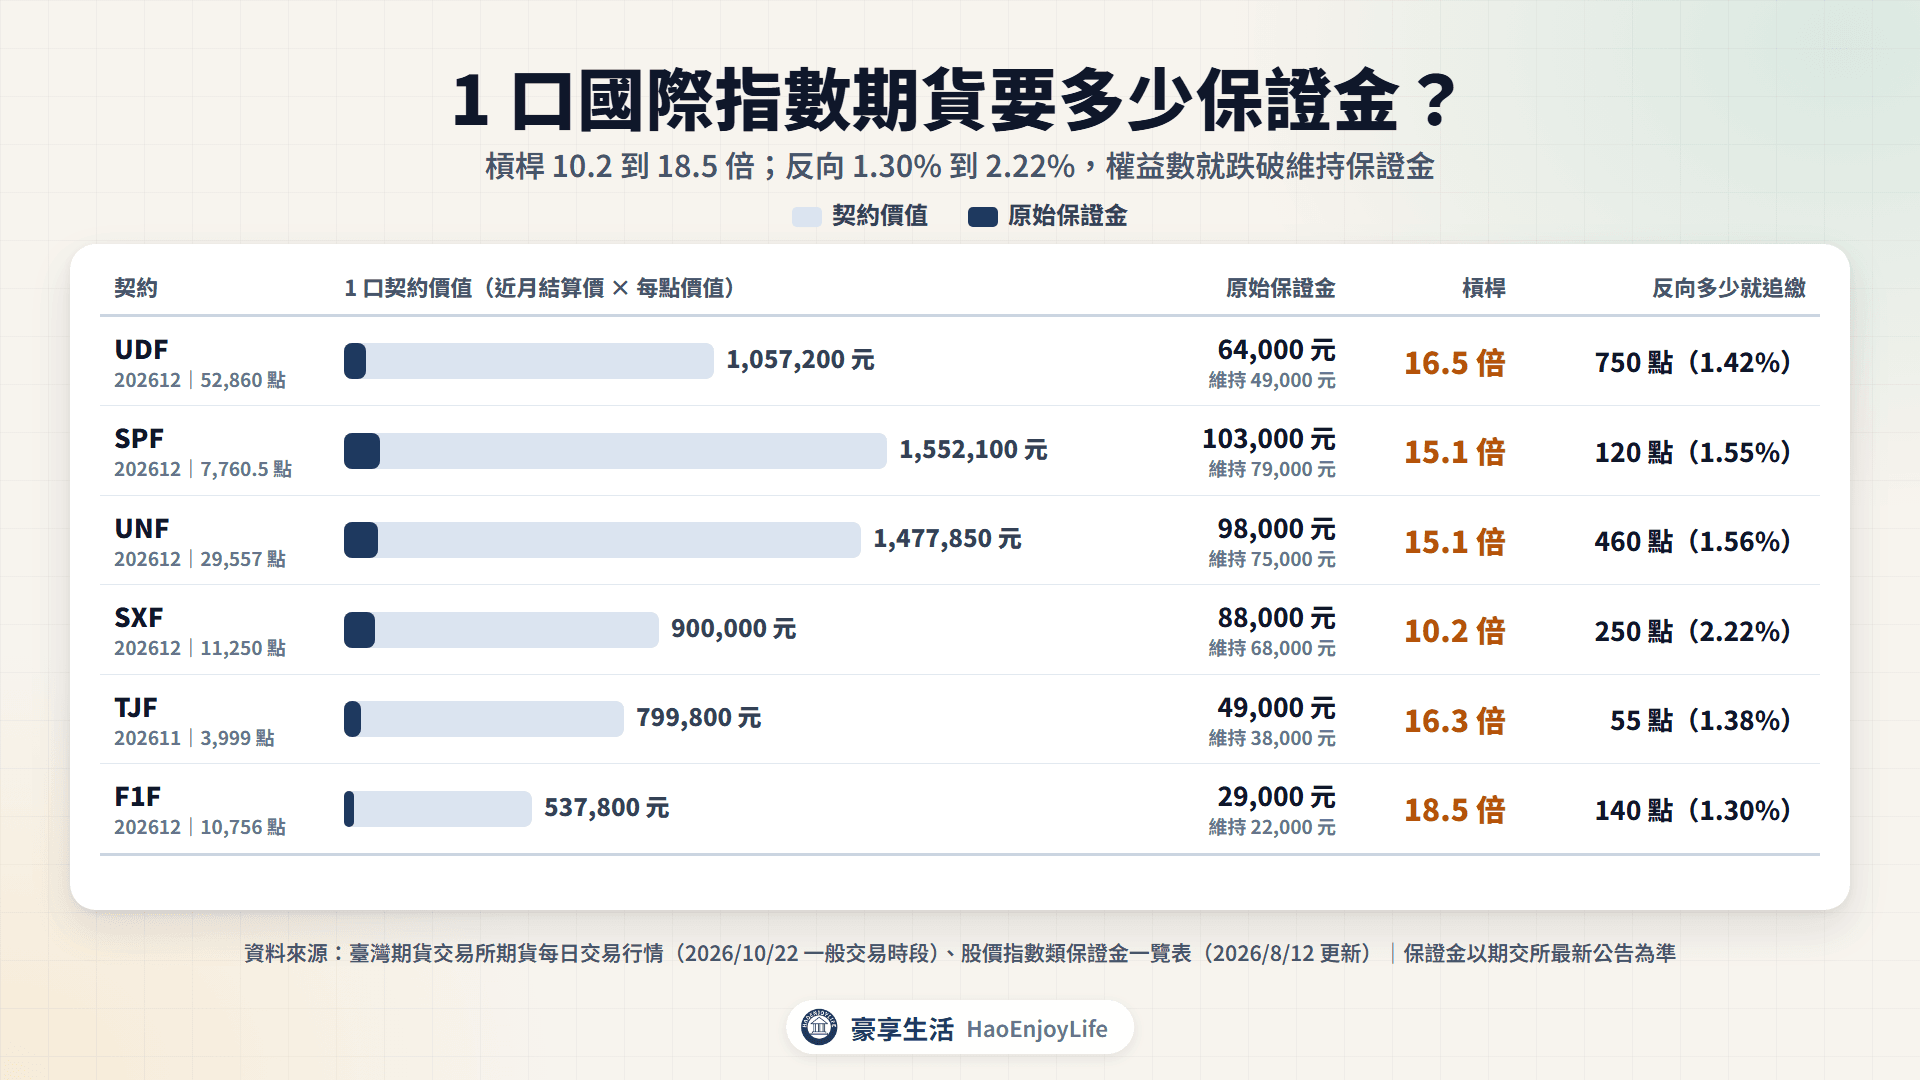Click 250 點（2.22%）margin call value
The height and width of the screenshot is (1080, 1920).
coord(1692,631)
